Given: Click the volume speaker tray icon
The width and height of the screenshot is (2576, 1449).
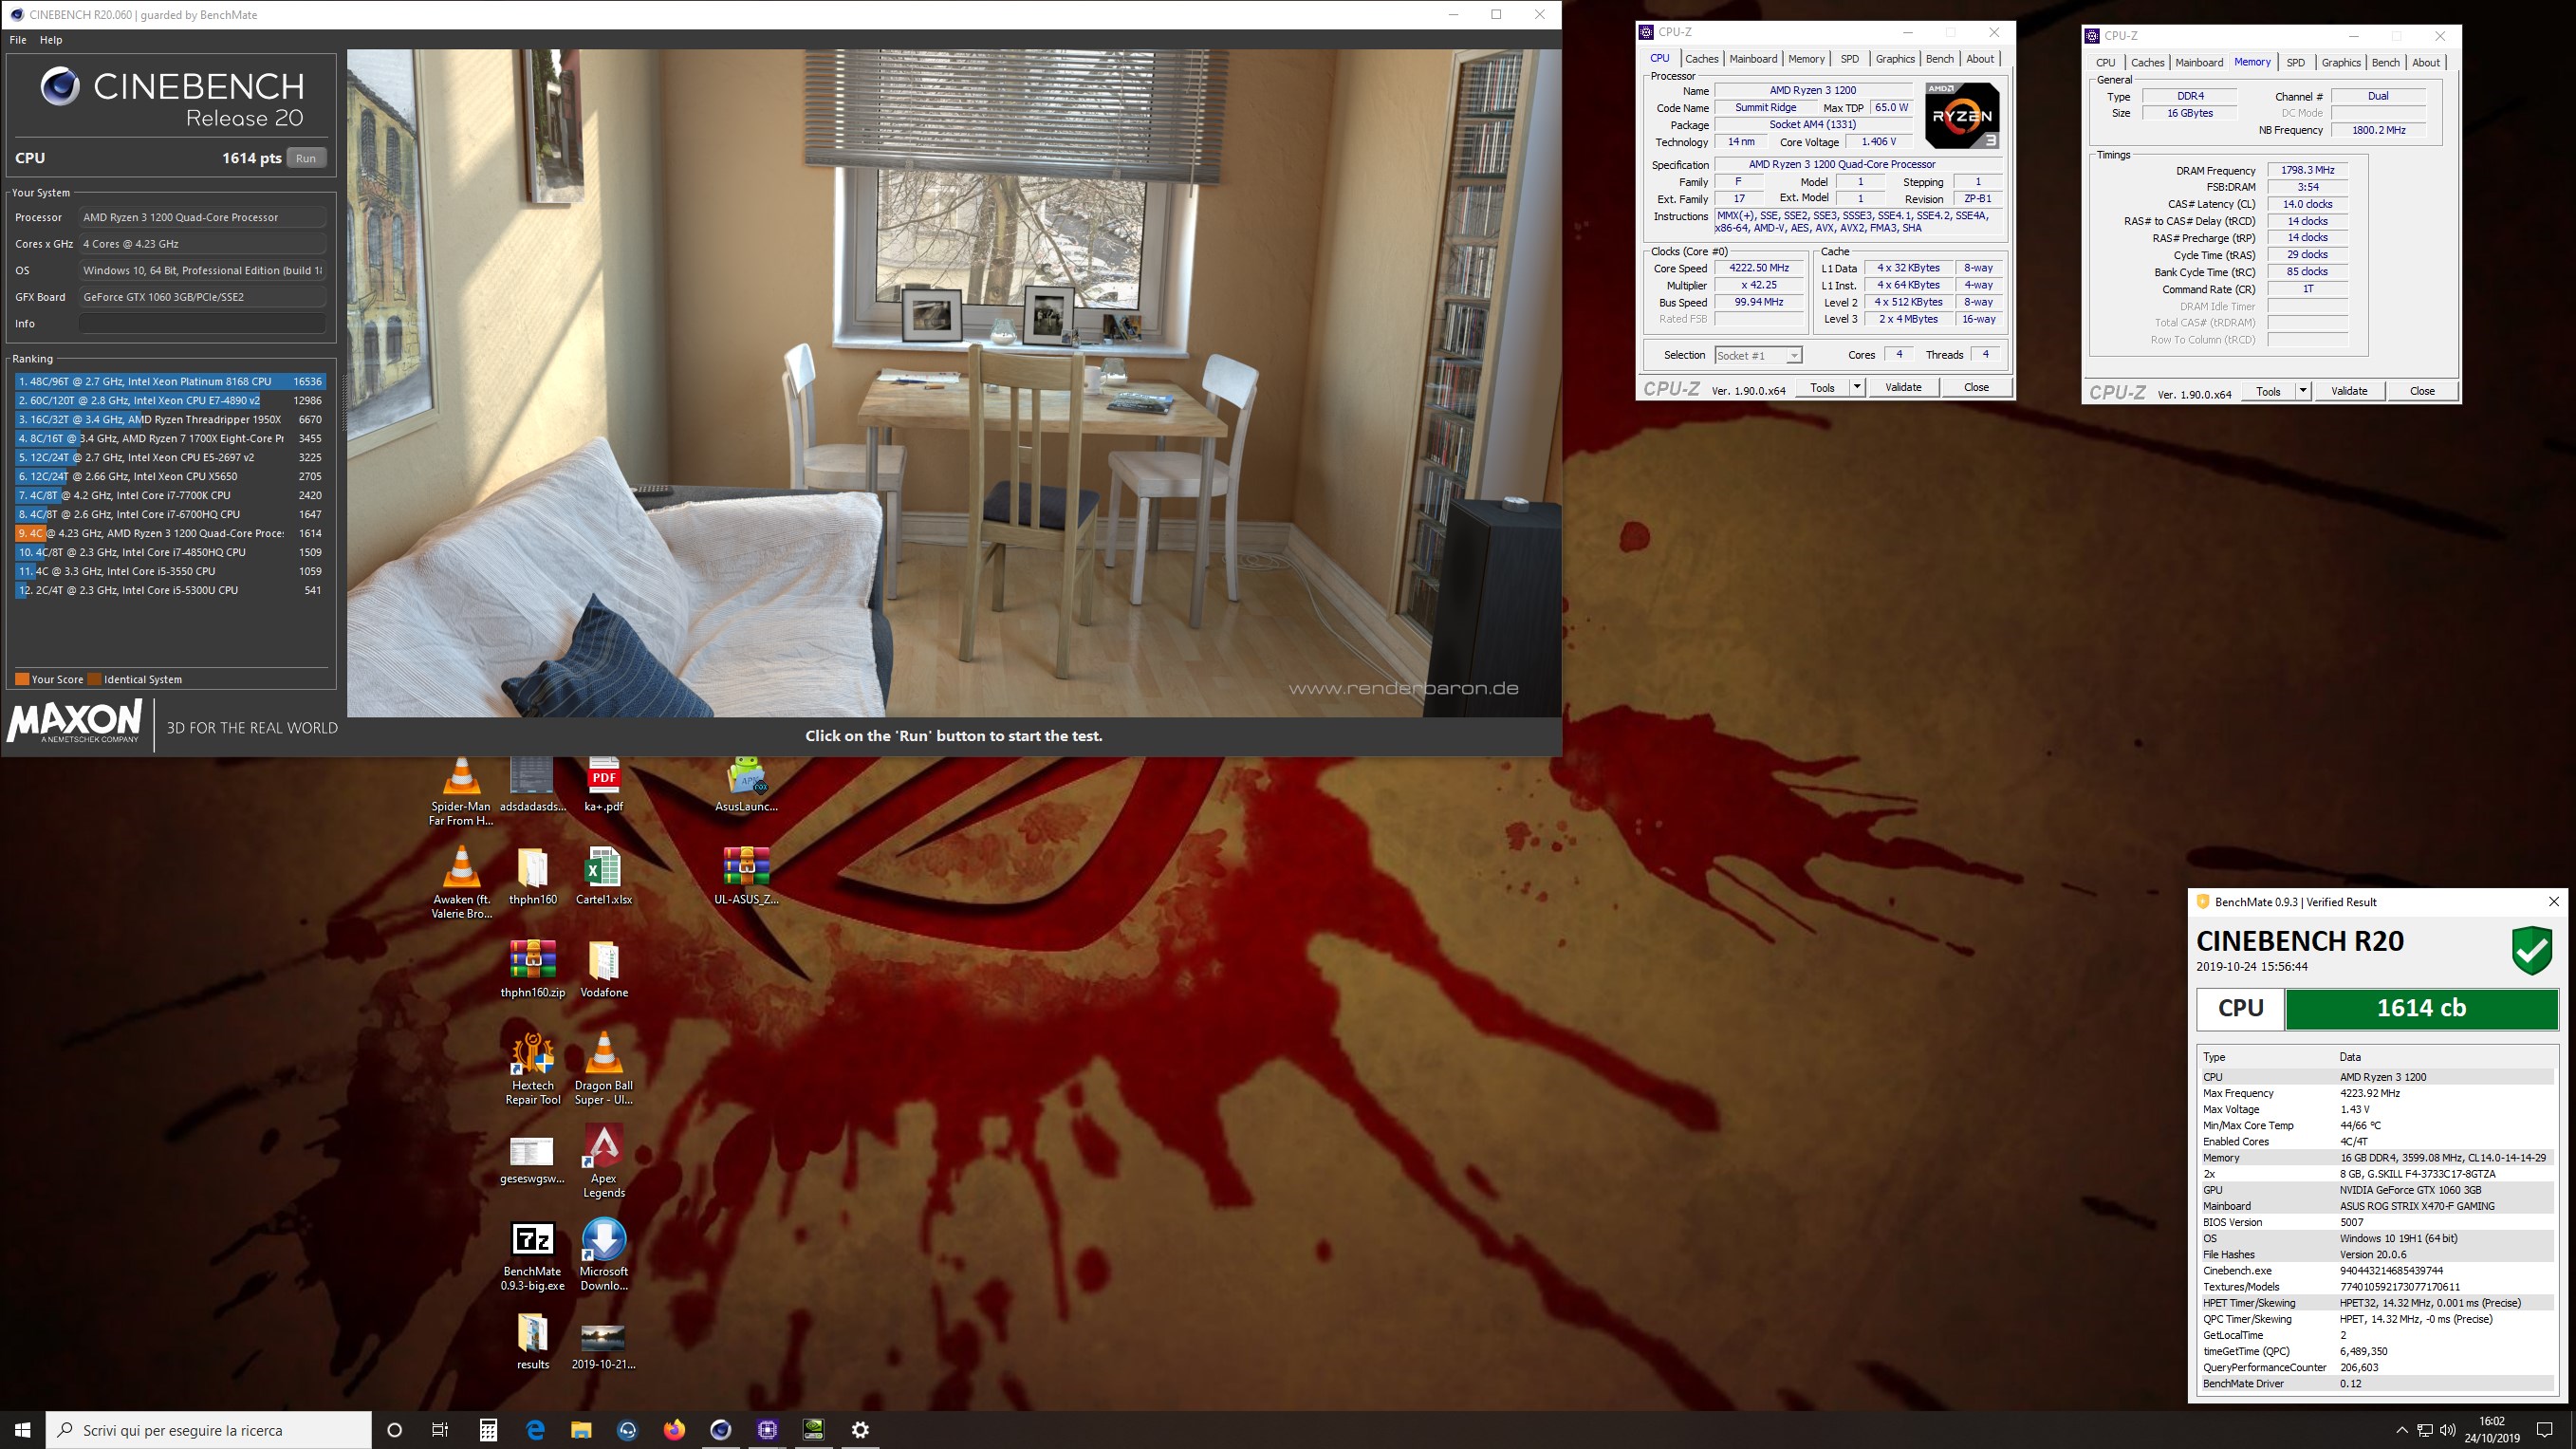Looking at the screenshot, I should (x=2448, y=1430).
